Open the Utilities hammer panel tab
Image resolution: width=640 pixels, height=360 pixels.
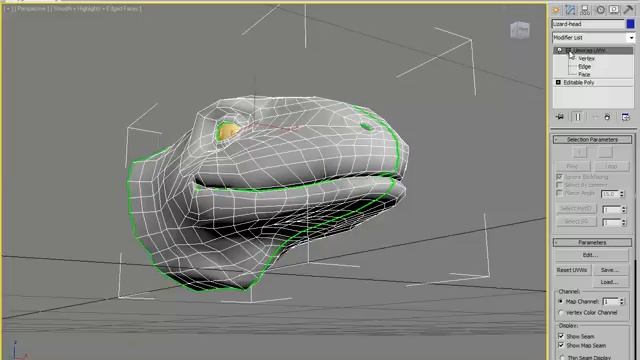(x=629, y=10)
